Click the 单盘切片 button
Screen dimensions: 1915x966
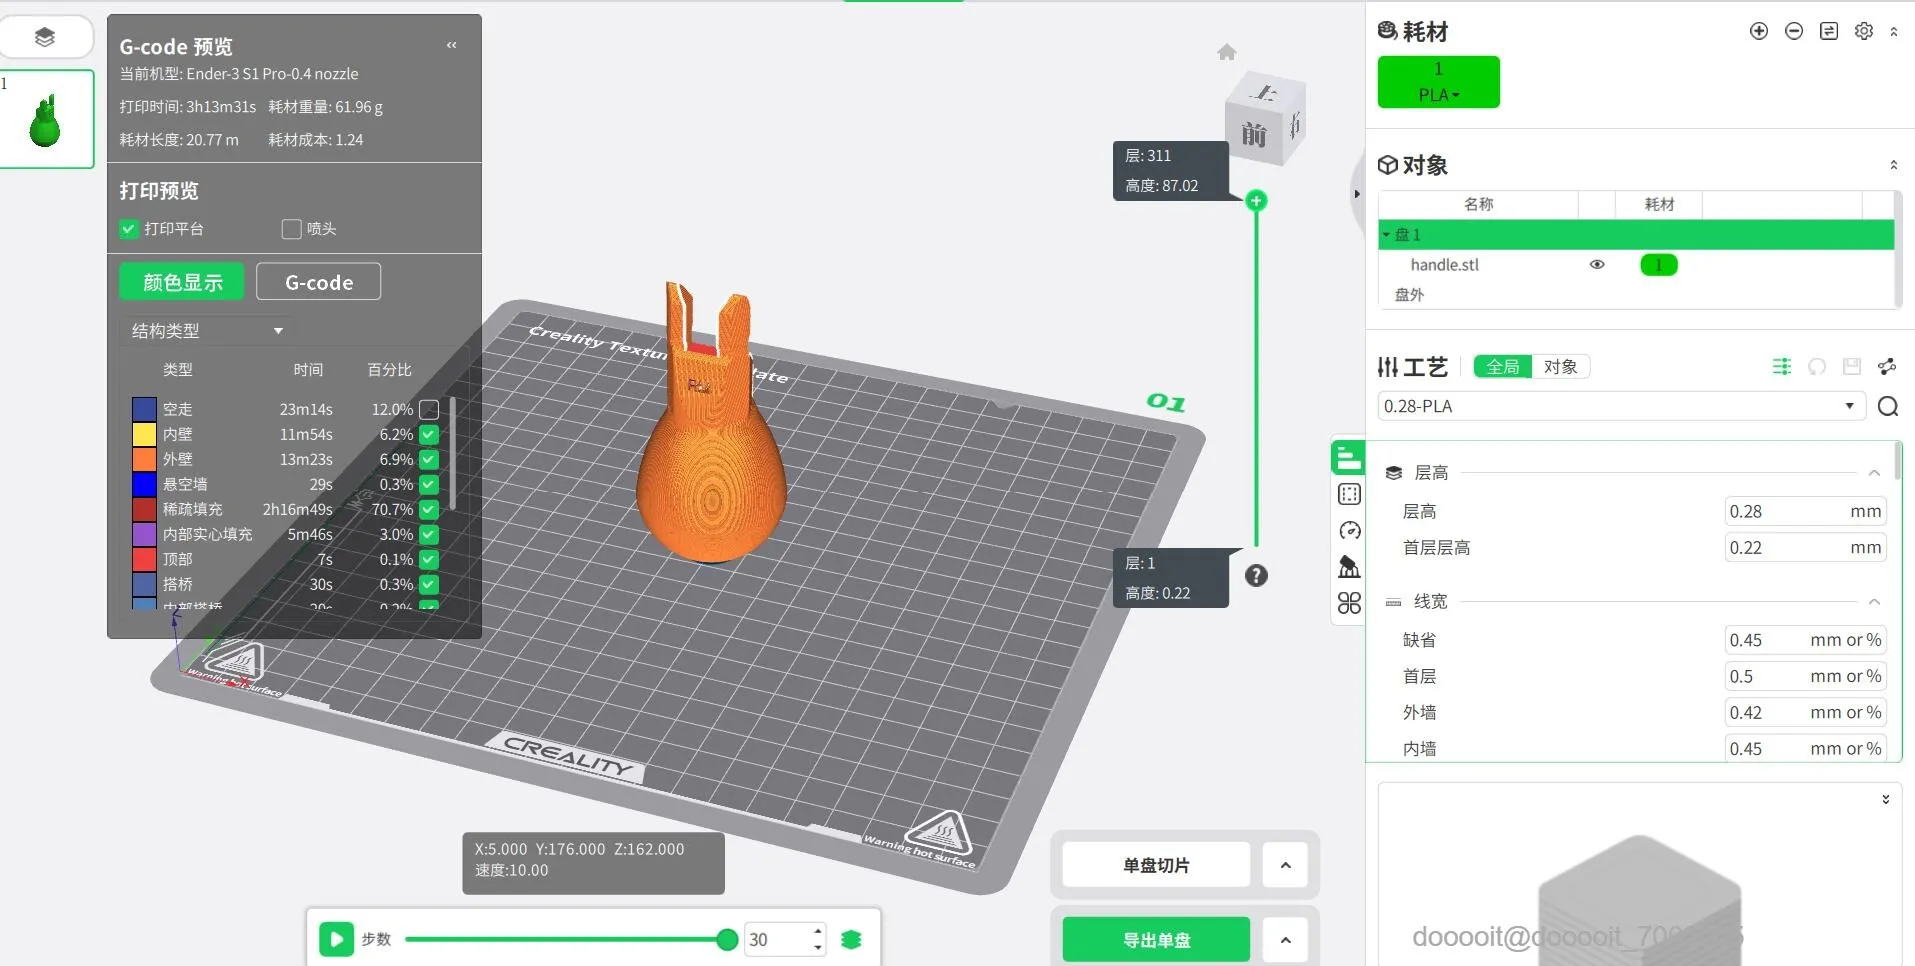1156,865
